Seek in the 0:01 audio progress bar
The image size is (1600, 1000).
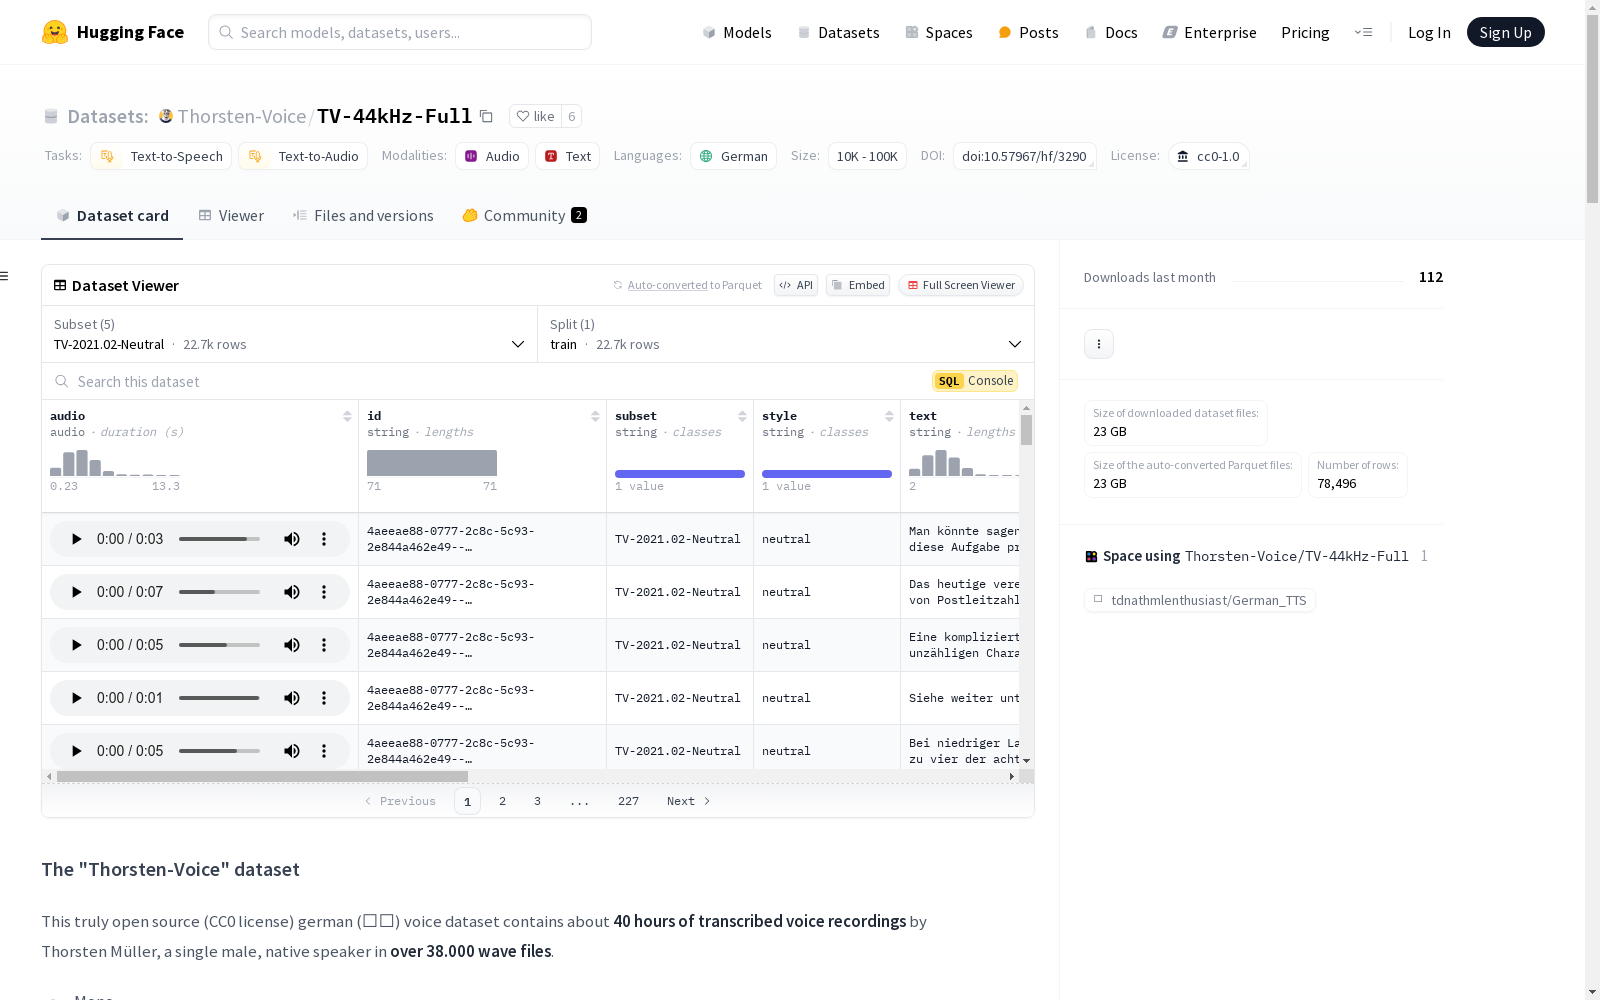pos(219,698)
